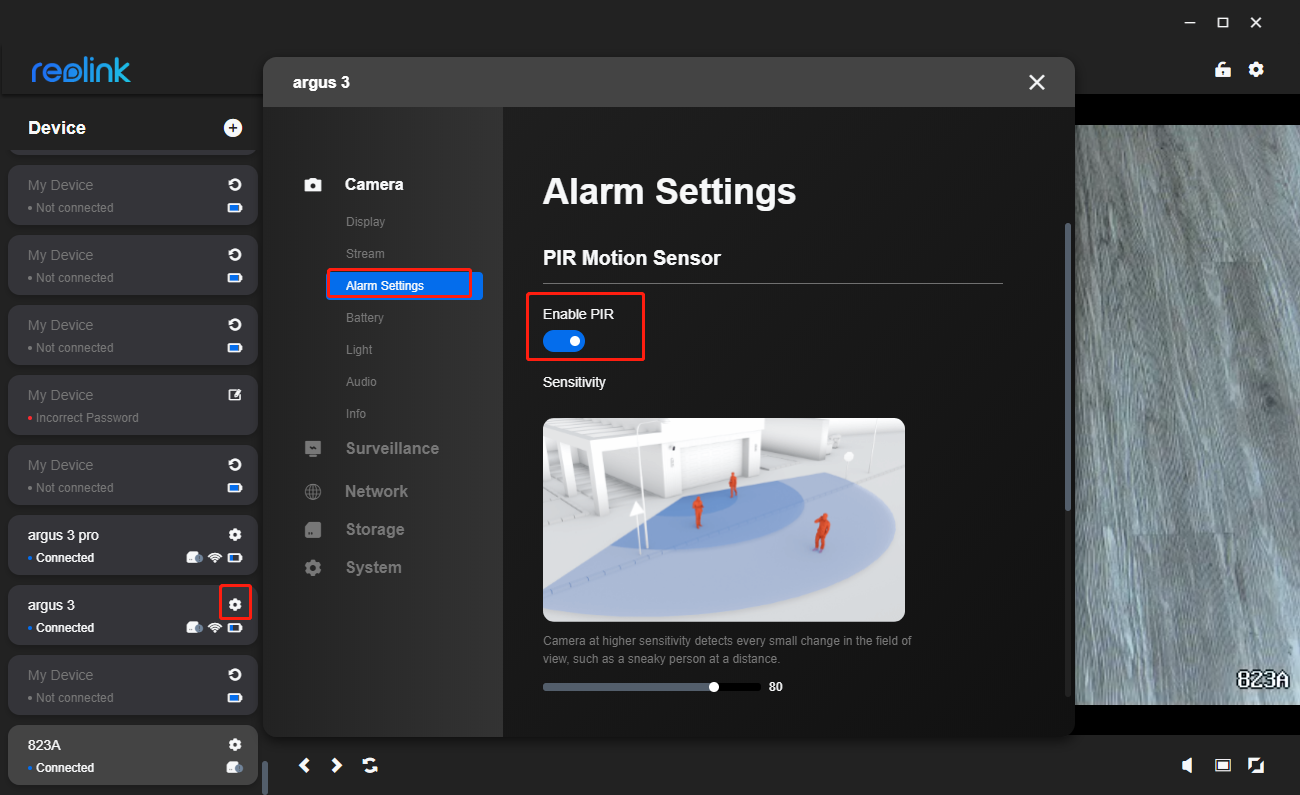Click the settings dialog vertical scrollbar
This screenshot has height=795, width=1300.
(1068, 365)
